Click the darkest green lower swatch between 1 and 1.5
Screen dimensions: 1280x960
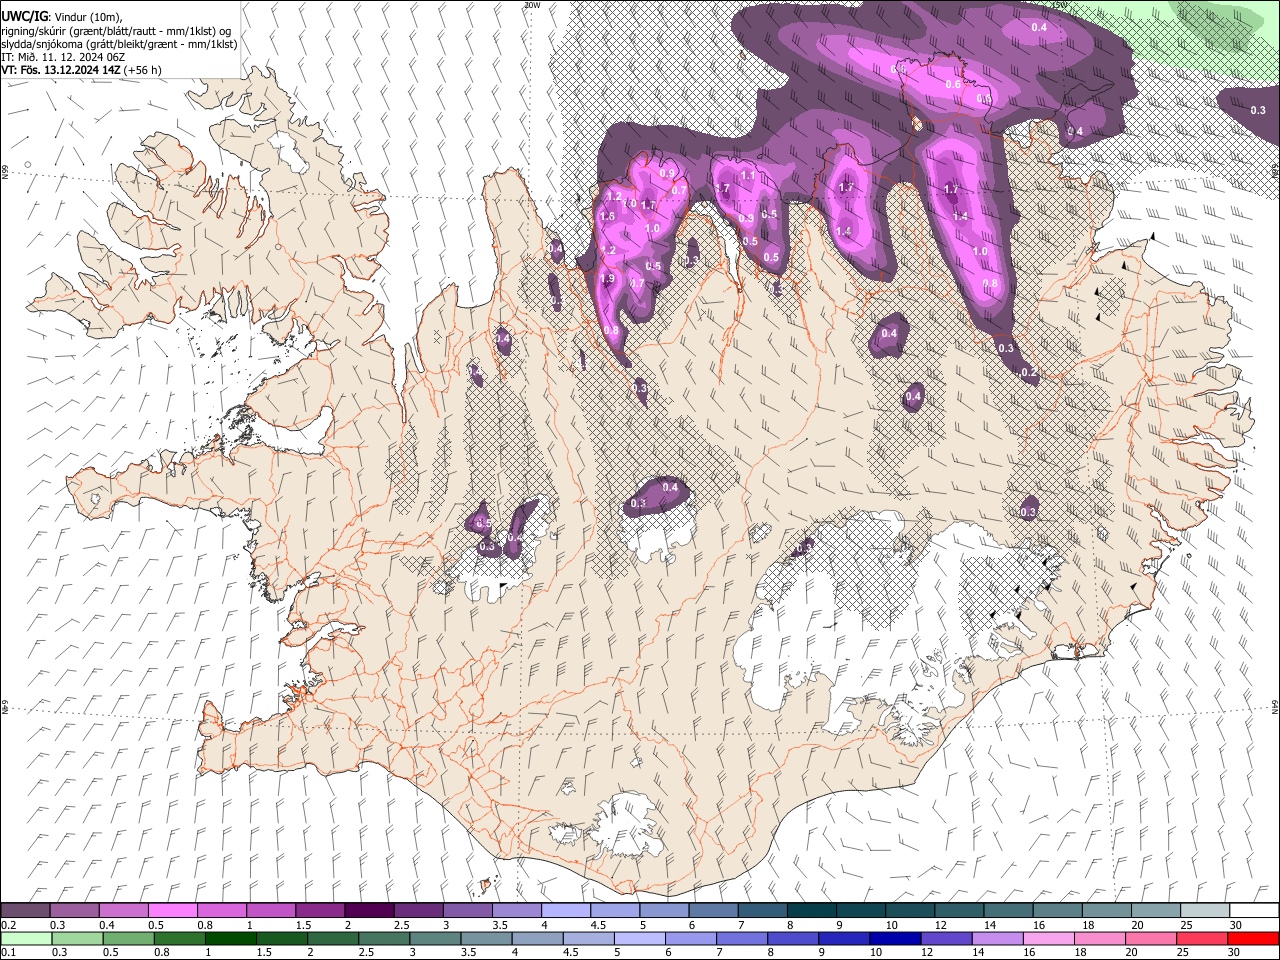tap(231, 938)
